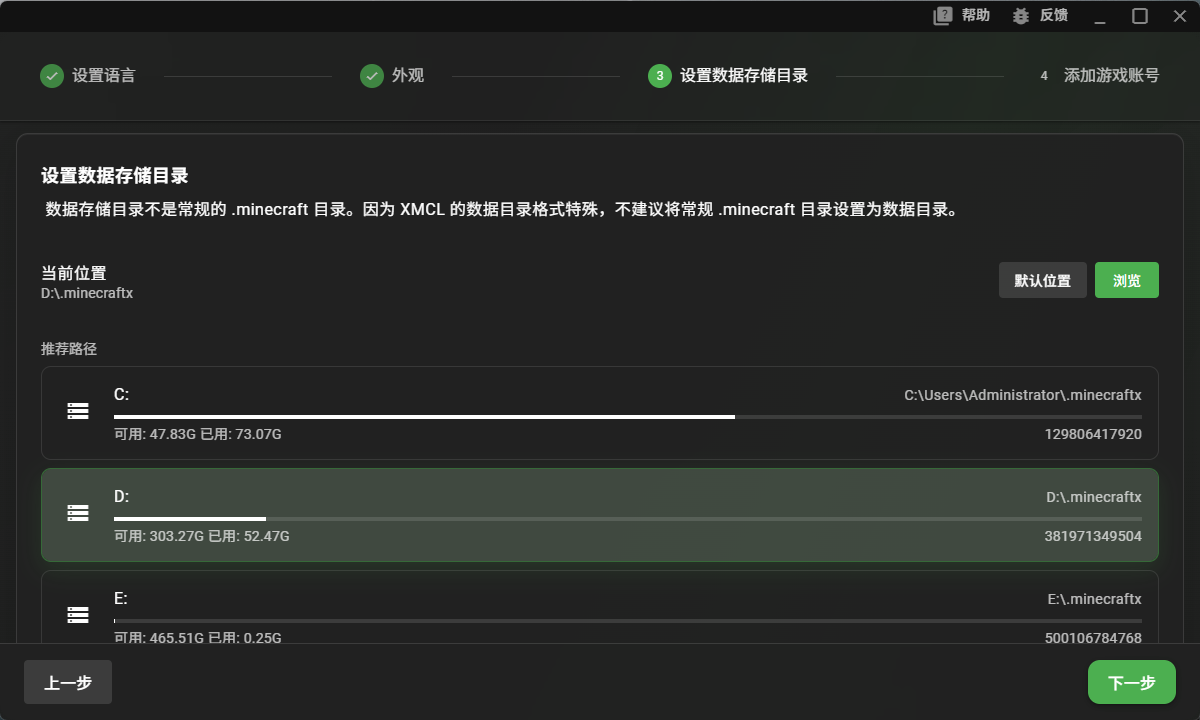Click the E: drive usage bar
Viewport: 1200px width, 720px height.
tap(628, 620)
